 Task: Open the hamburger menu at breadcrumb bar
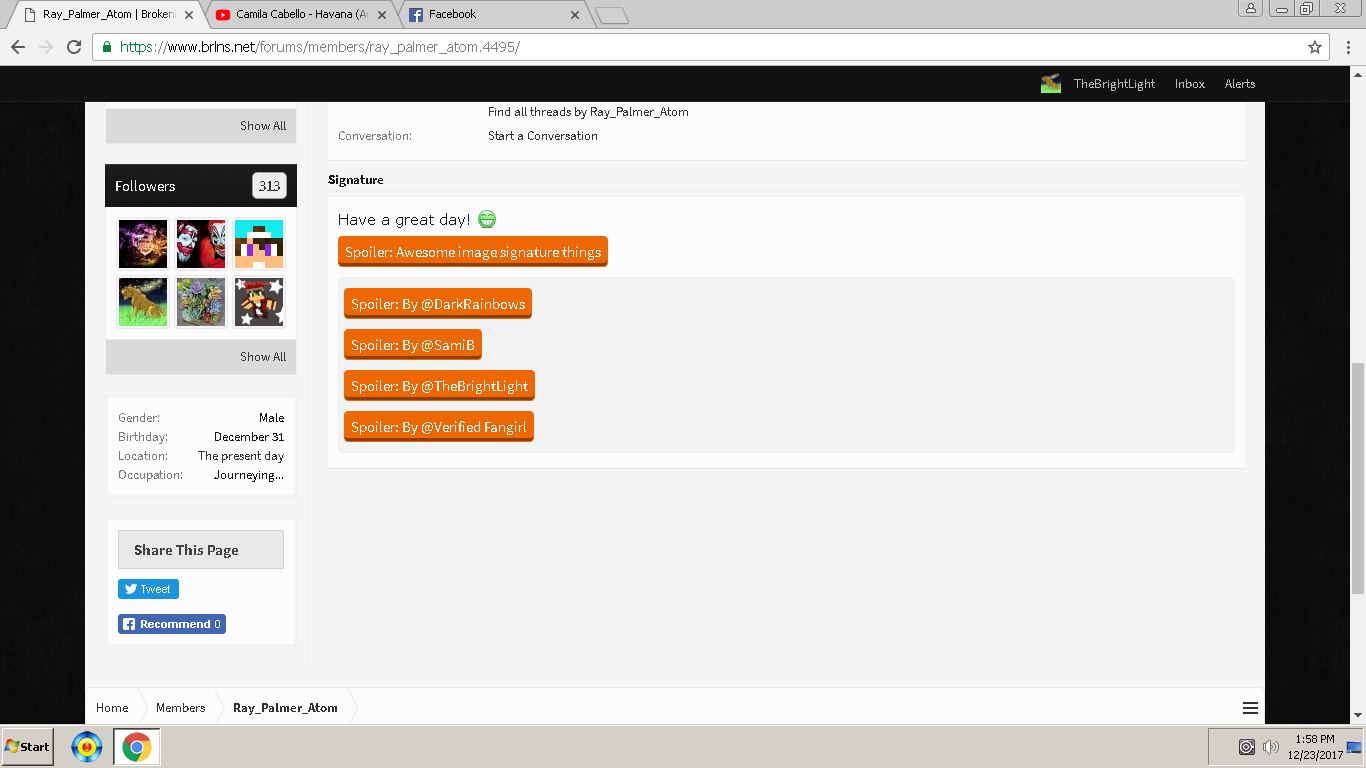pyautogui.click(x=1250, y=708)
